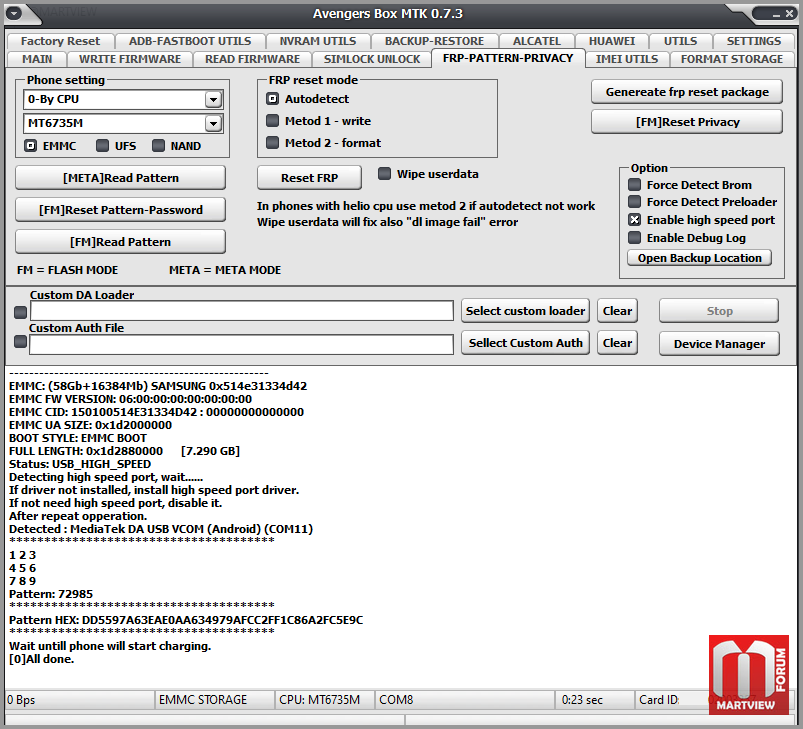This screenshot has height=729, width=803.
Task: Click the [FM]Read Pattern button
Action: 120,242
